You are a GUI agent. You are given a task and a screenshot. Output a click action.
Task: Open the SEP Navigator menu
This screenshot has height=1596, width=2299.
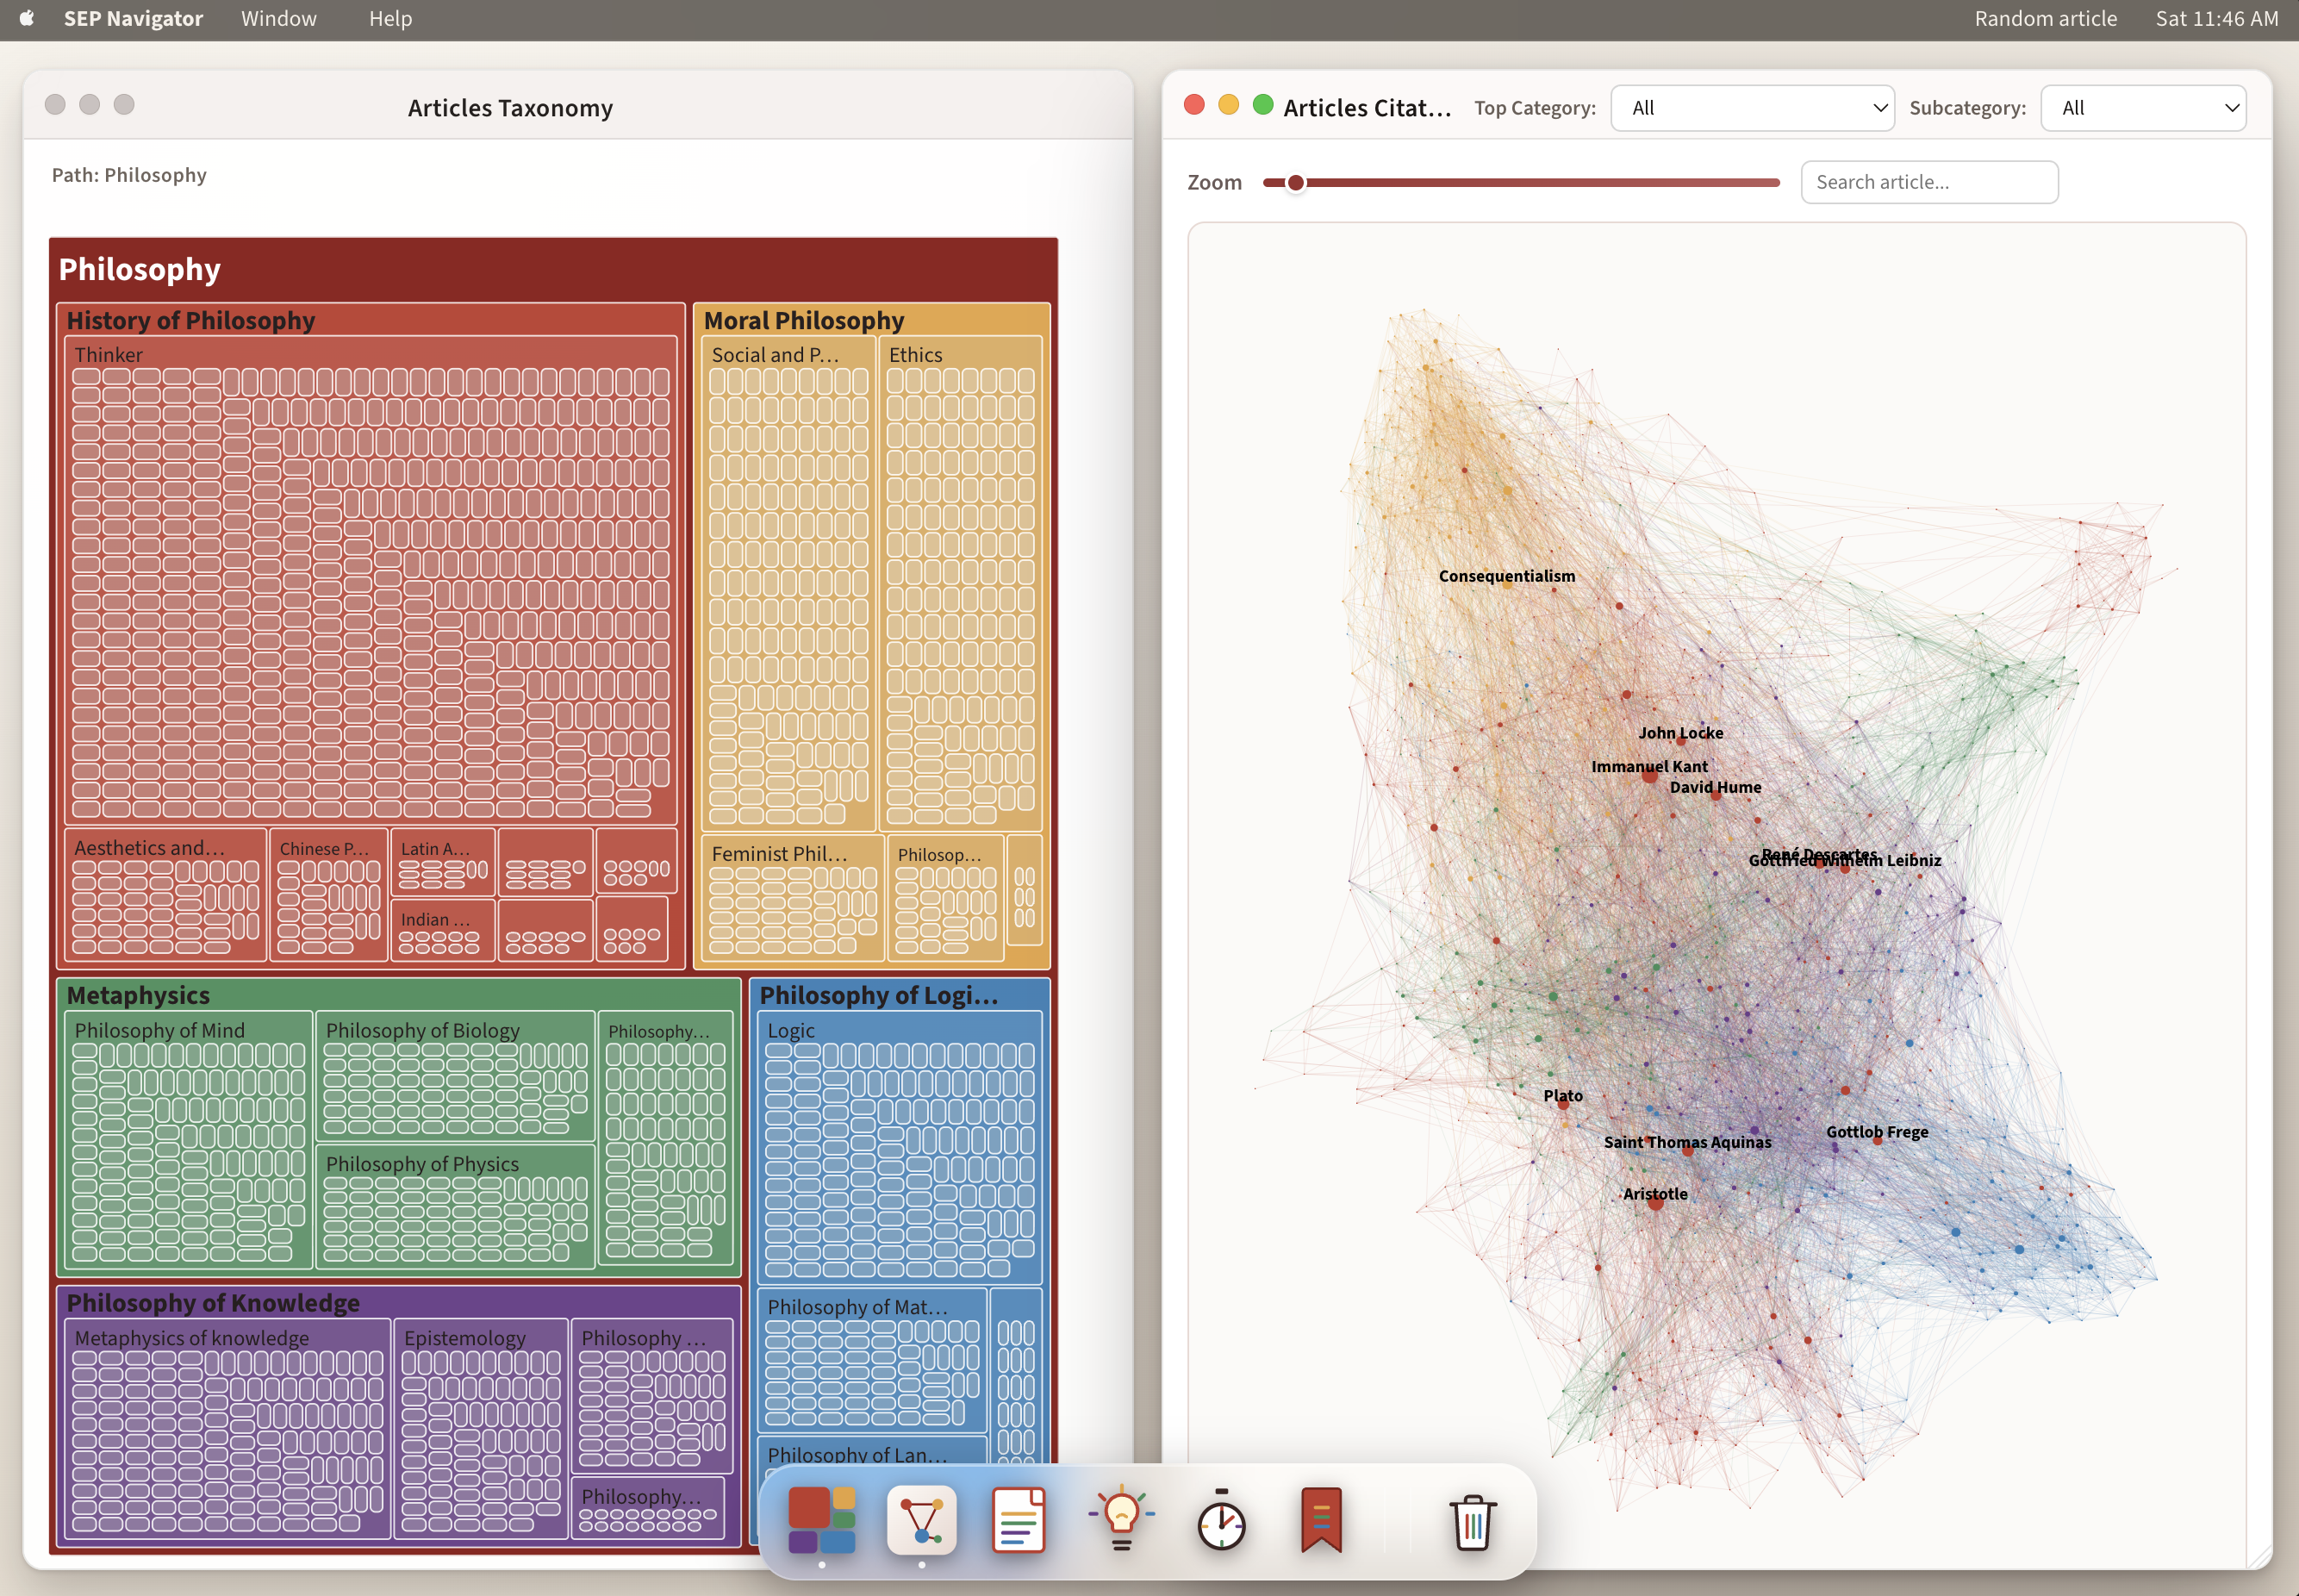(133, 19)
